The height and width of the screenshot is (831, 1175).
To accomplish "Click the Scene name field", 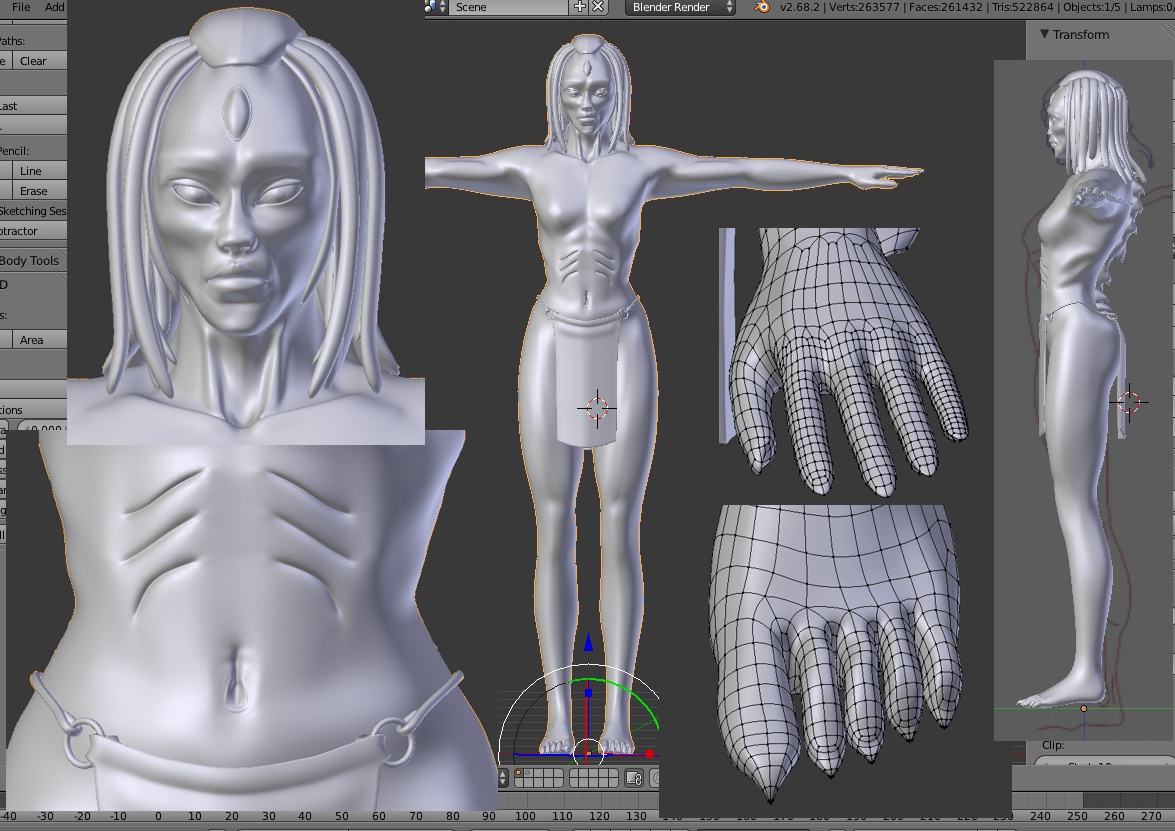I will pyautogui.click(x=510, y=7).
